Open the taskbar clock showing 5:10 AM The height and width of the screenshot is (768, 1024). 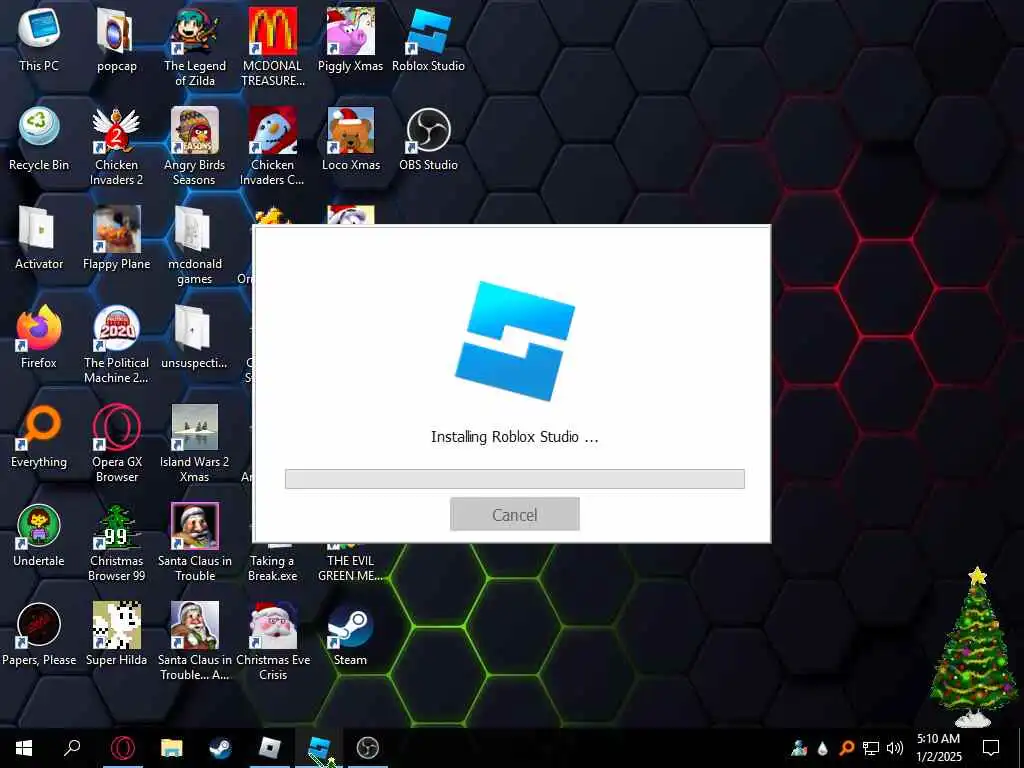coord(938,748)
